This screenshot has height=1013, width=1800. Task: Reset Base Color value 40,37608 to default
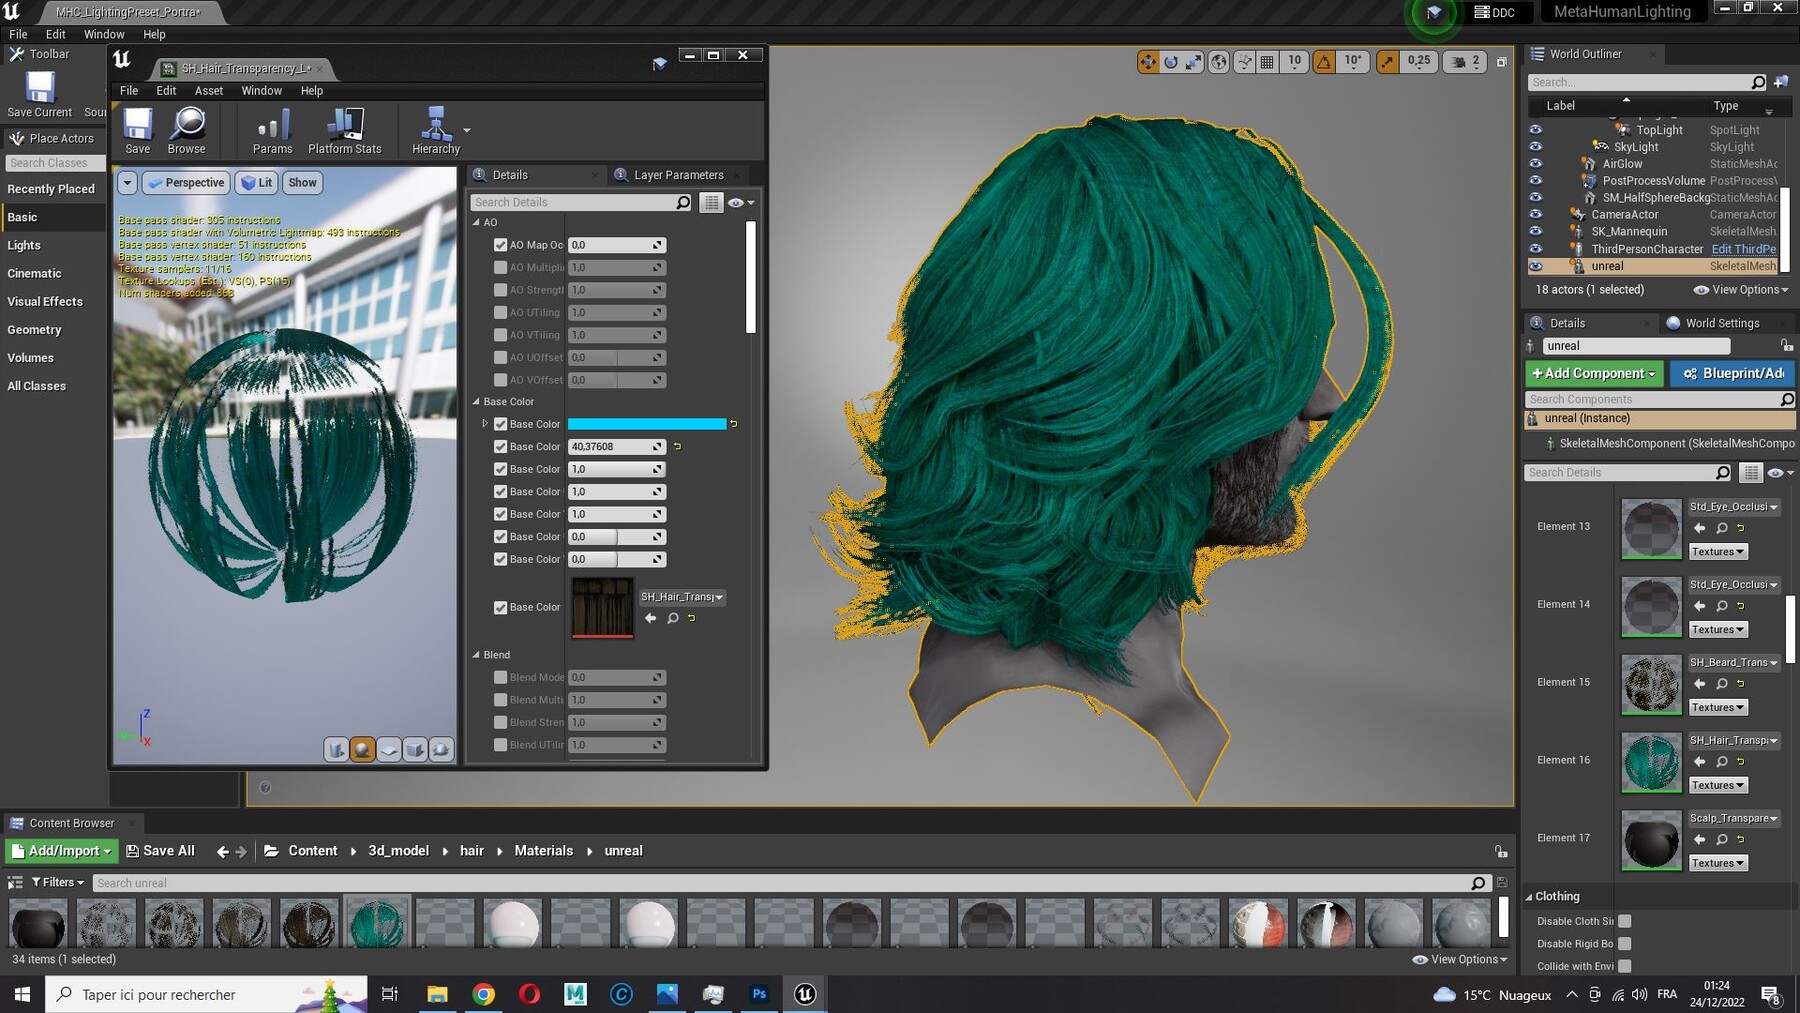pos(677,447)
